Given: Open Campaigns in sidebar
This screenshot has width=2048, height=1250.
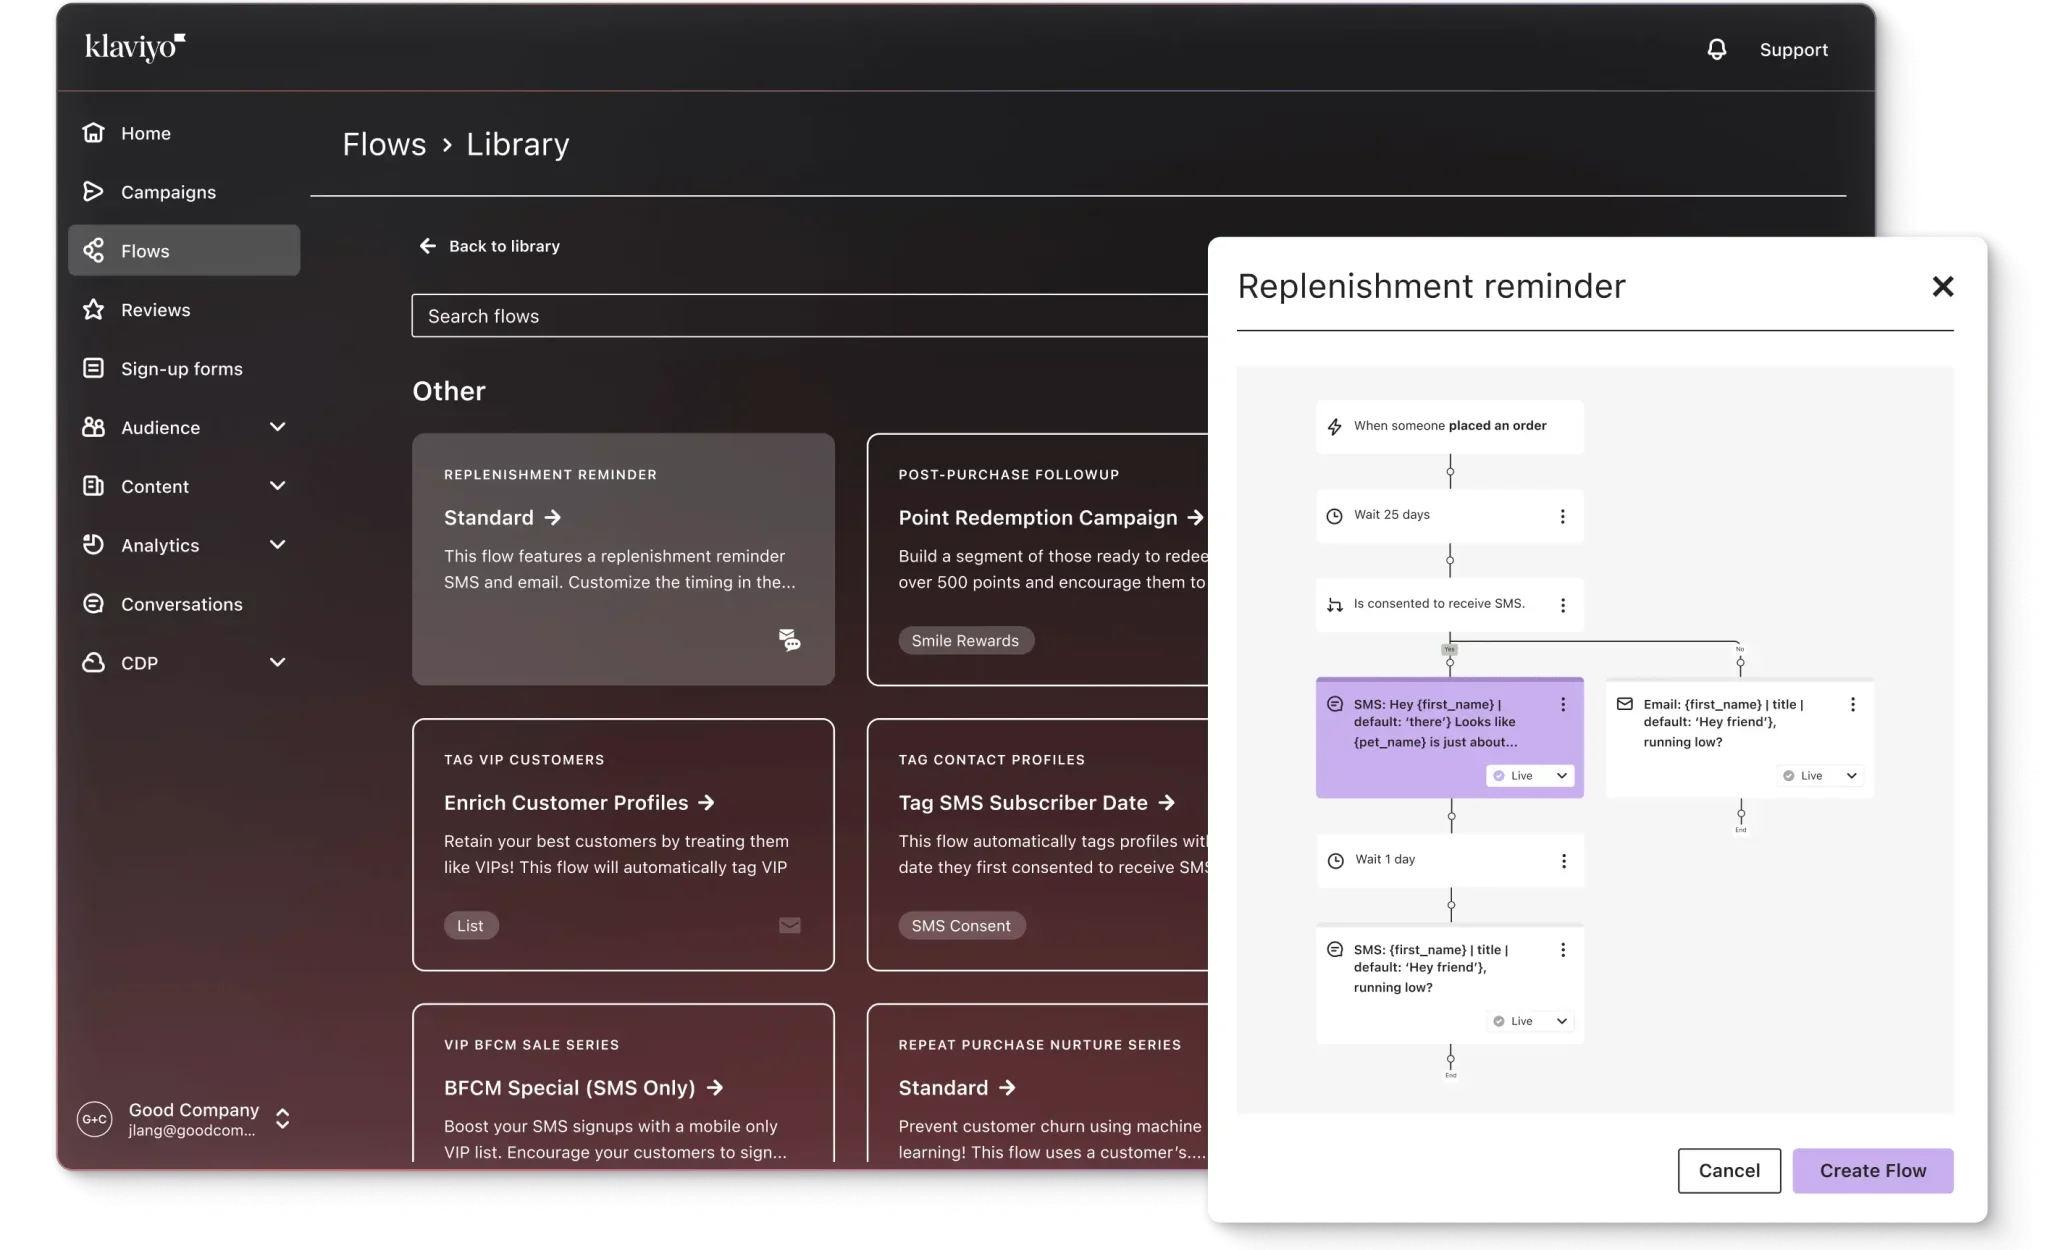Looking at the screenshot, I should tap(184, 192).
